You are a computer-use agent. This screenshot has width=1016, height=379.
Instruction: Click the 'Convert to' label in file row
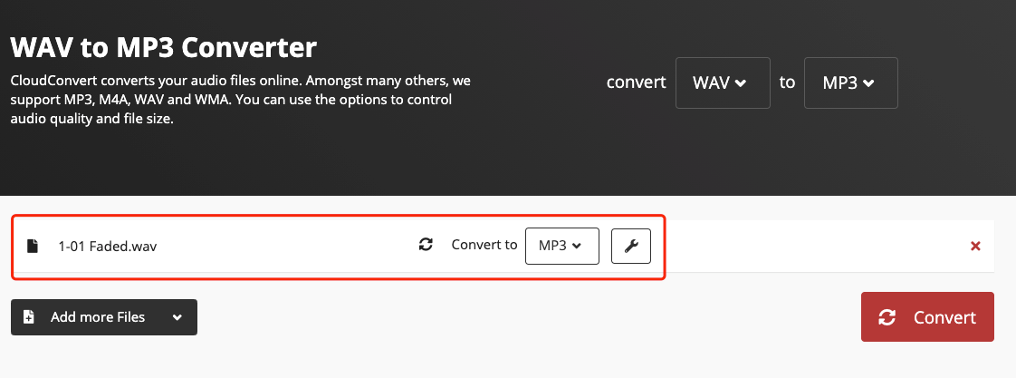pos(484,245)
